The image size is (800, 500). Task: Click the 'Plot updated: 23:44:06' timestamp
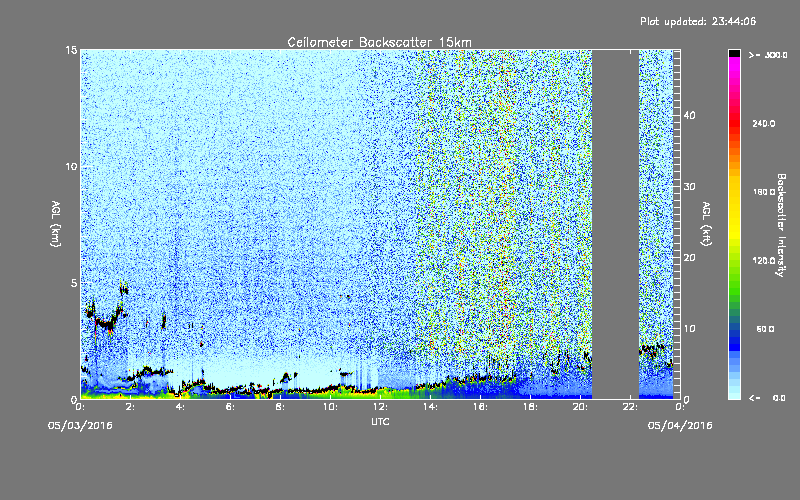coord(698,21)
